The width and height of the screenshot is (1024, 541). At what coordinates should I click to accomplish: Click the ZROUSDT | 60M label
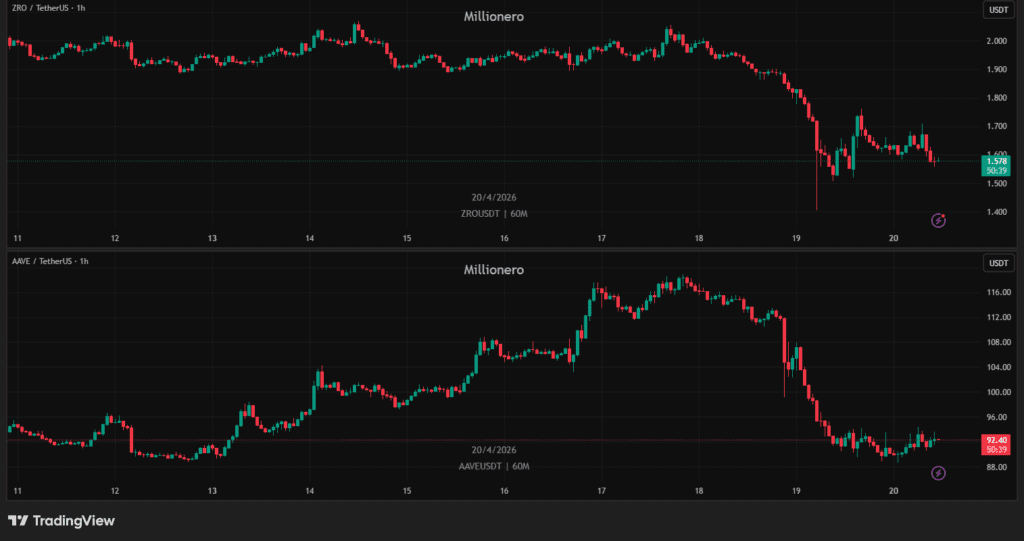(494, 214)
